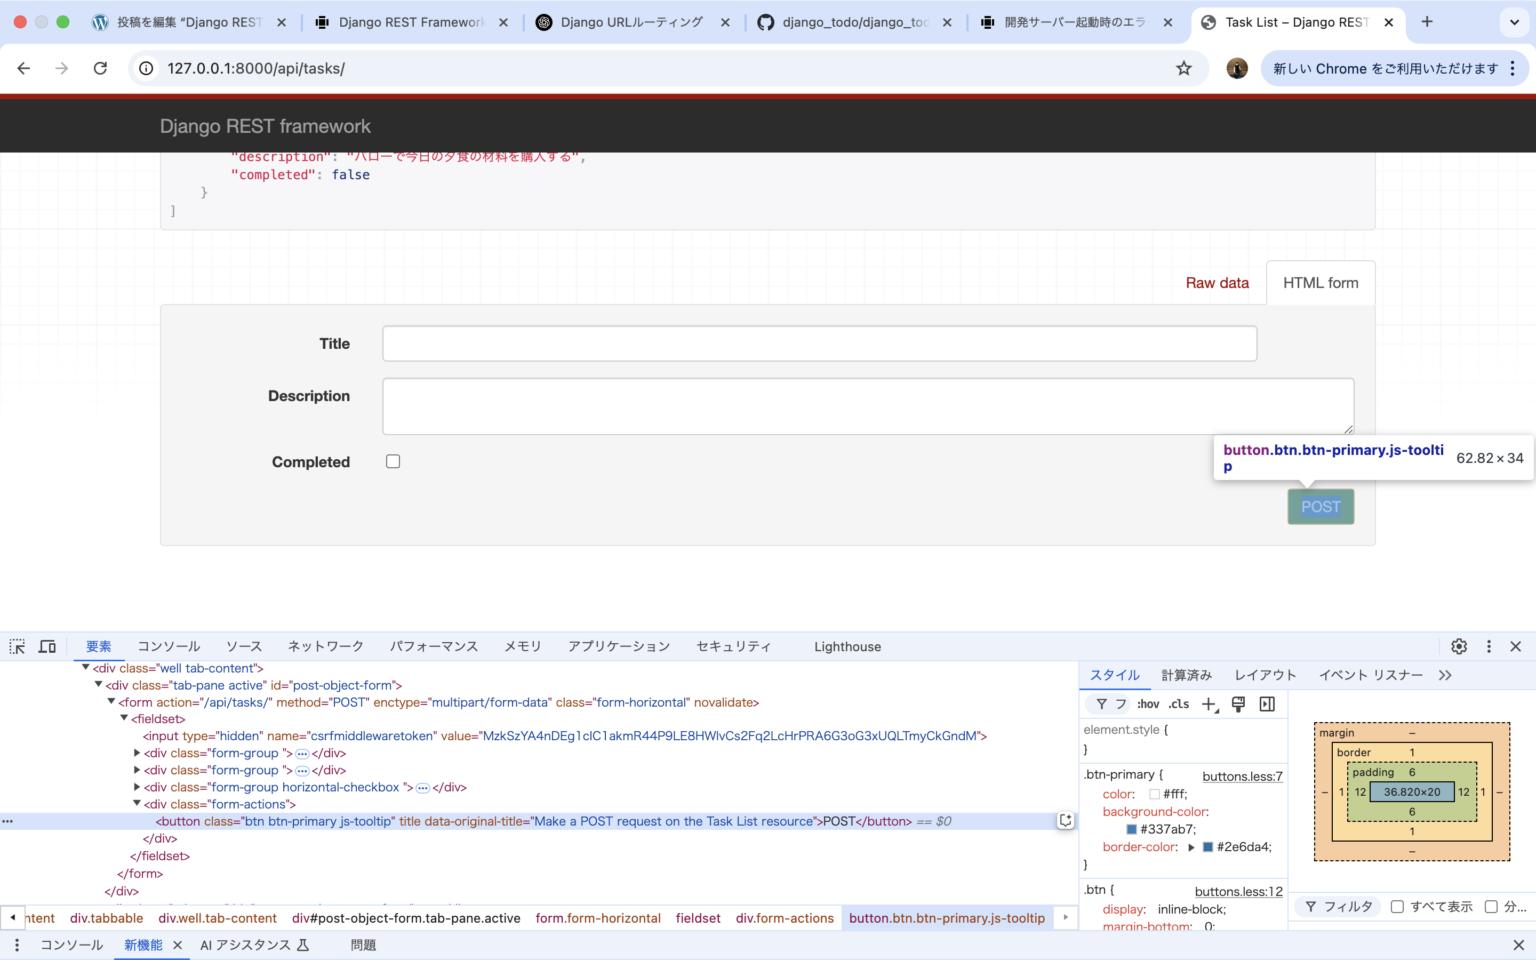Viewport: 1536px width, 960px height.
Task: Click the POST button on the form
Action: 1320,507
